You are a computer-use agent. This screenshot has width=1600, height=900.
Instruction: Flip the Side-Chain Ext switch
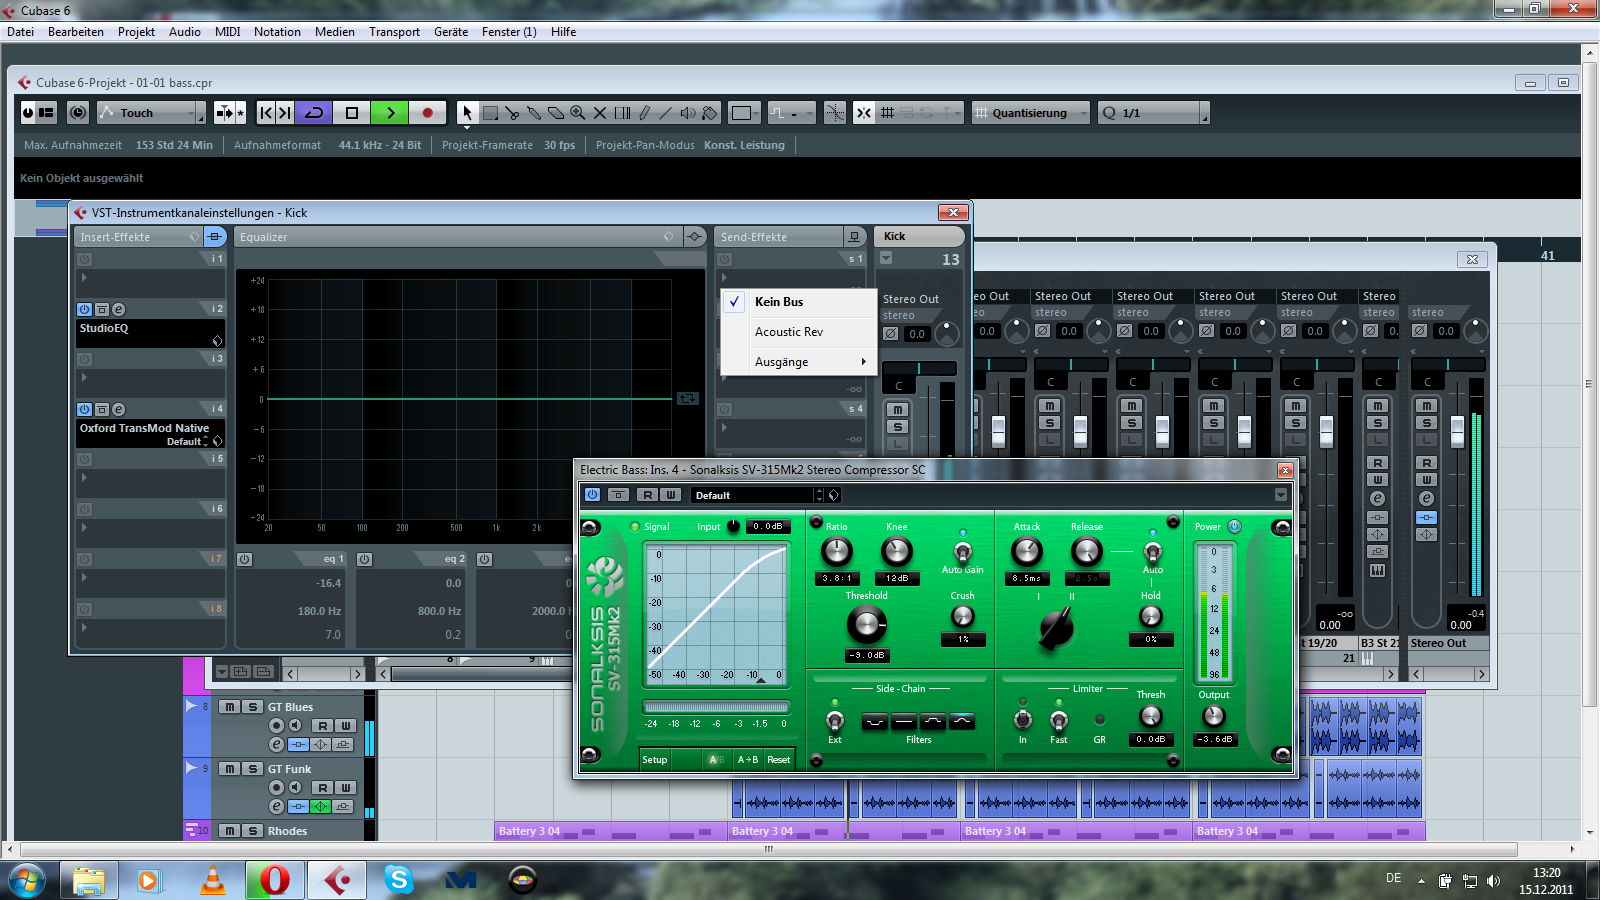pyautogui.click(x=835, y=720)
